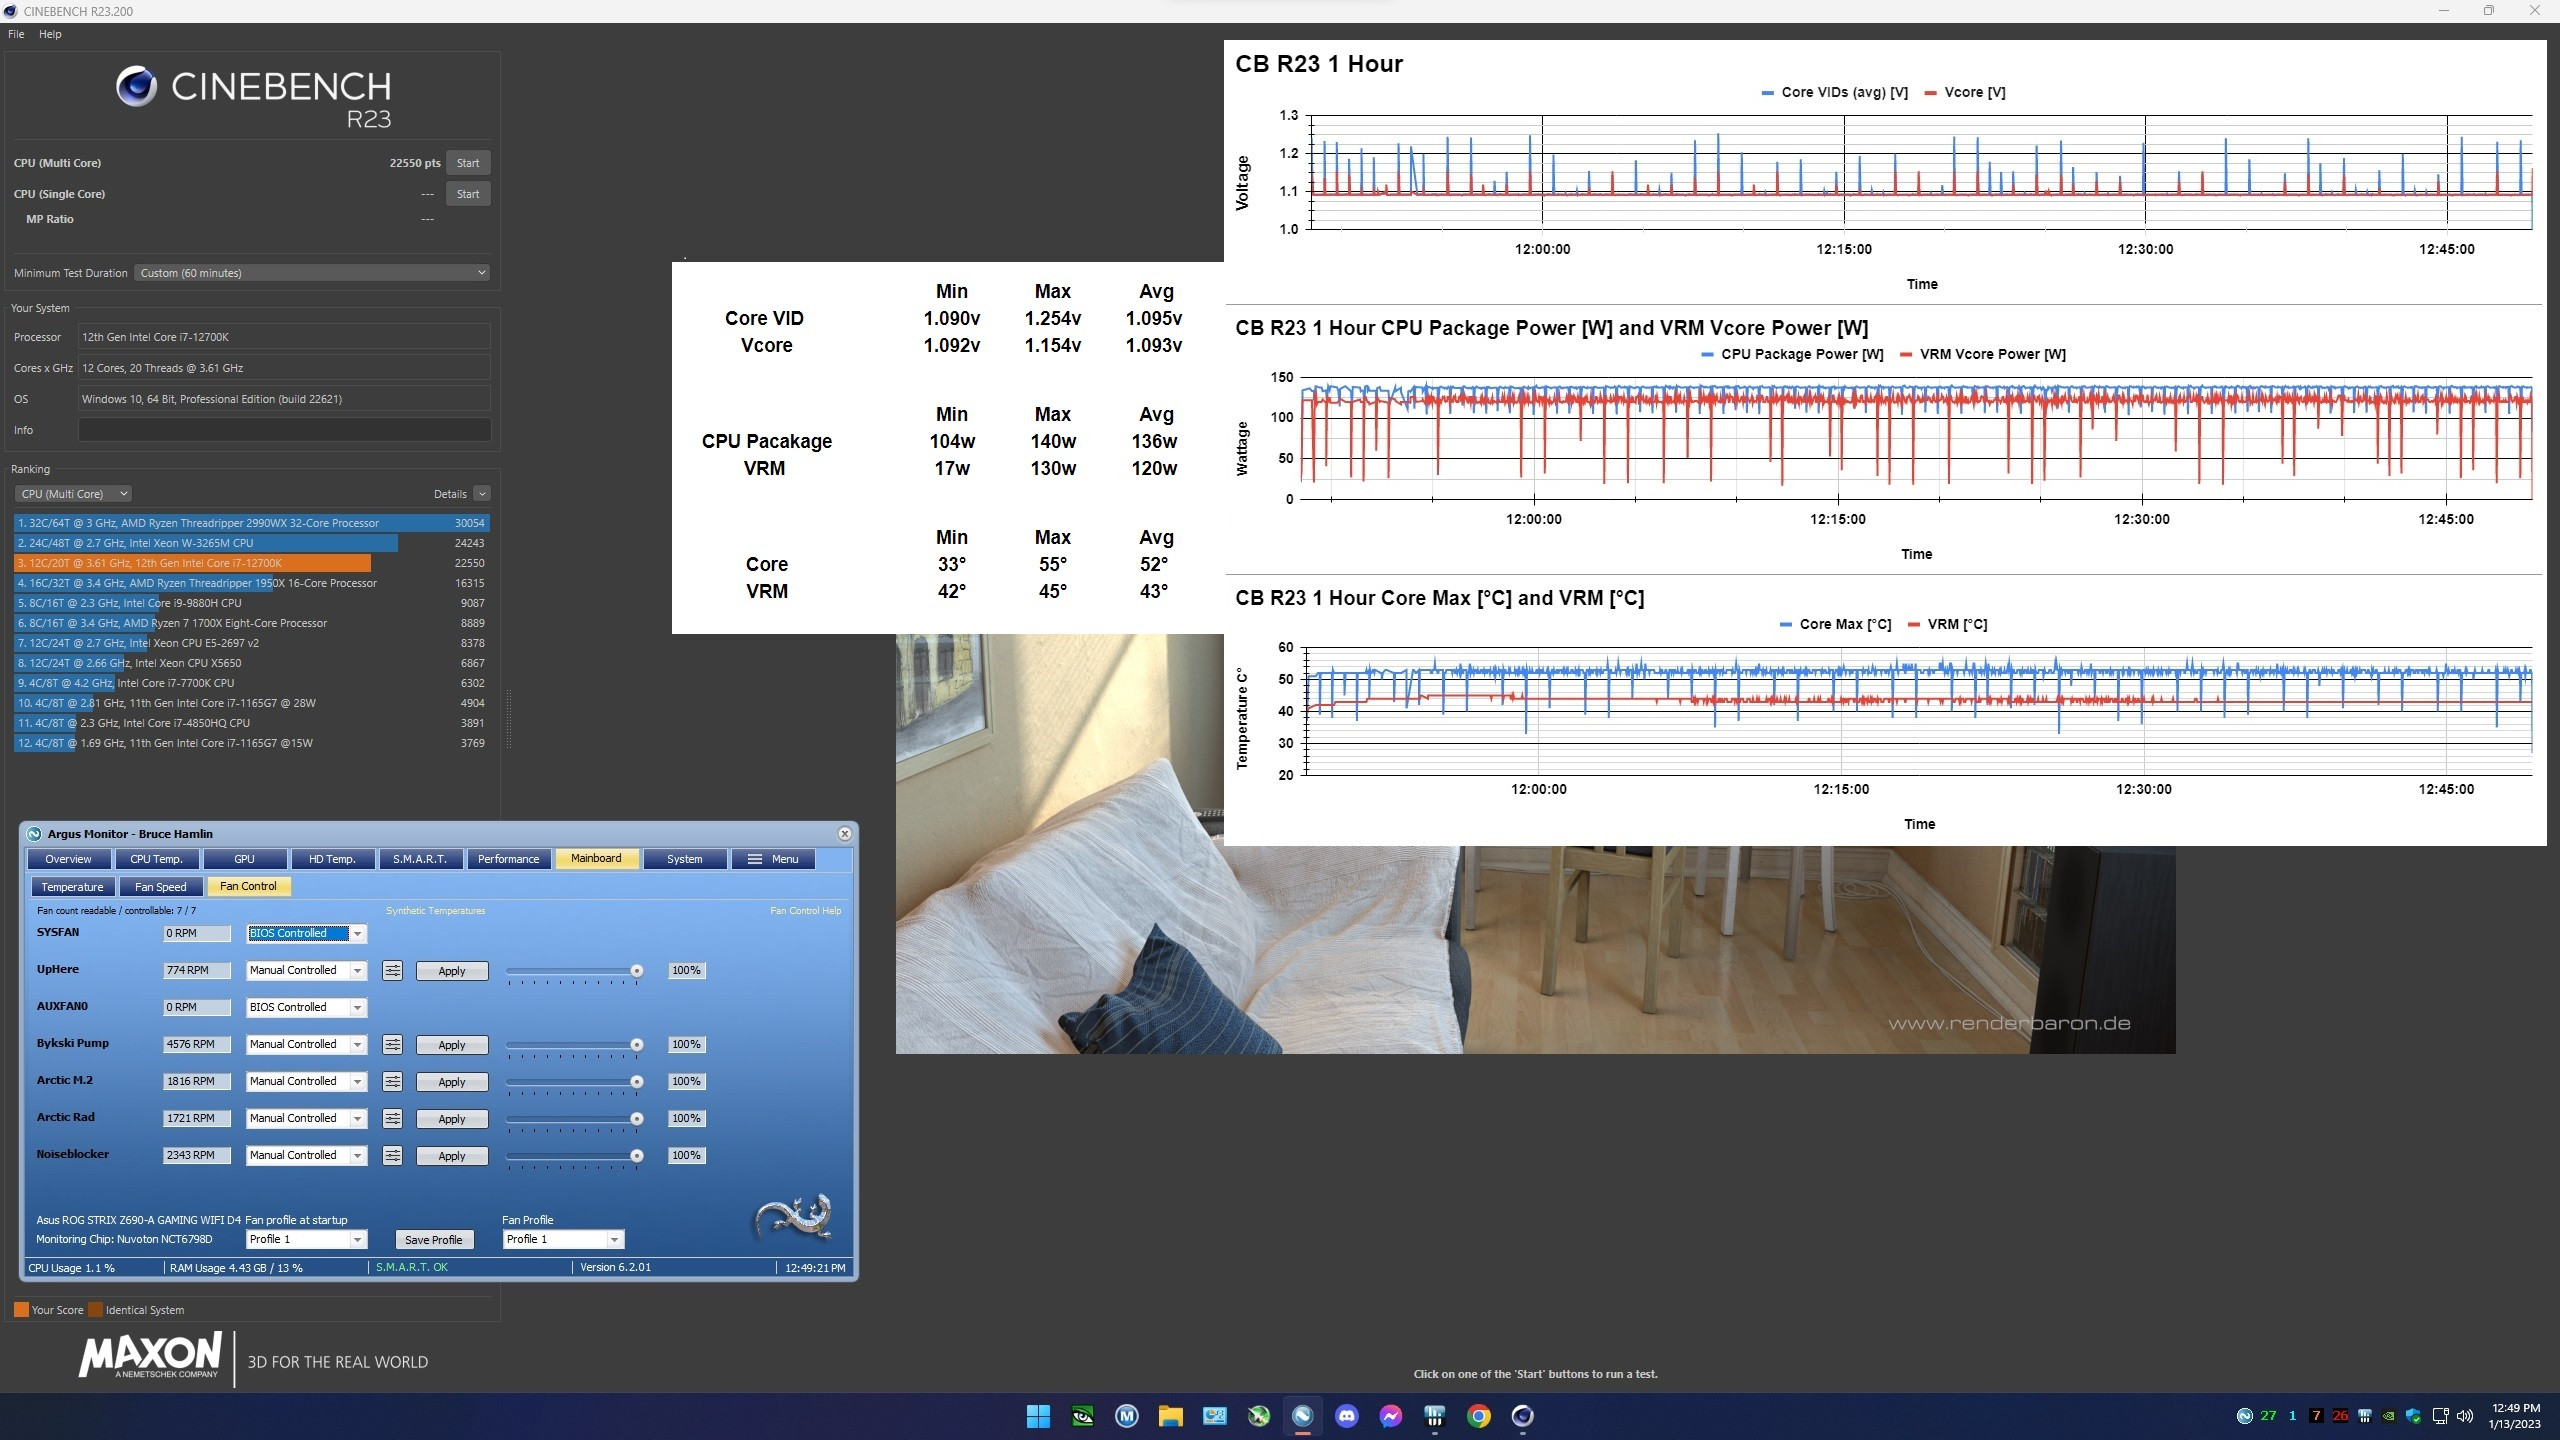The height and width of the screenshot is (1440, 2560).
Task: Expand the ranking Details arrow
Action: [x=482, y=494]
